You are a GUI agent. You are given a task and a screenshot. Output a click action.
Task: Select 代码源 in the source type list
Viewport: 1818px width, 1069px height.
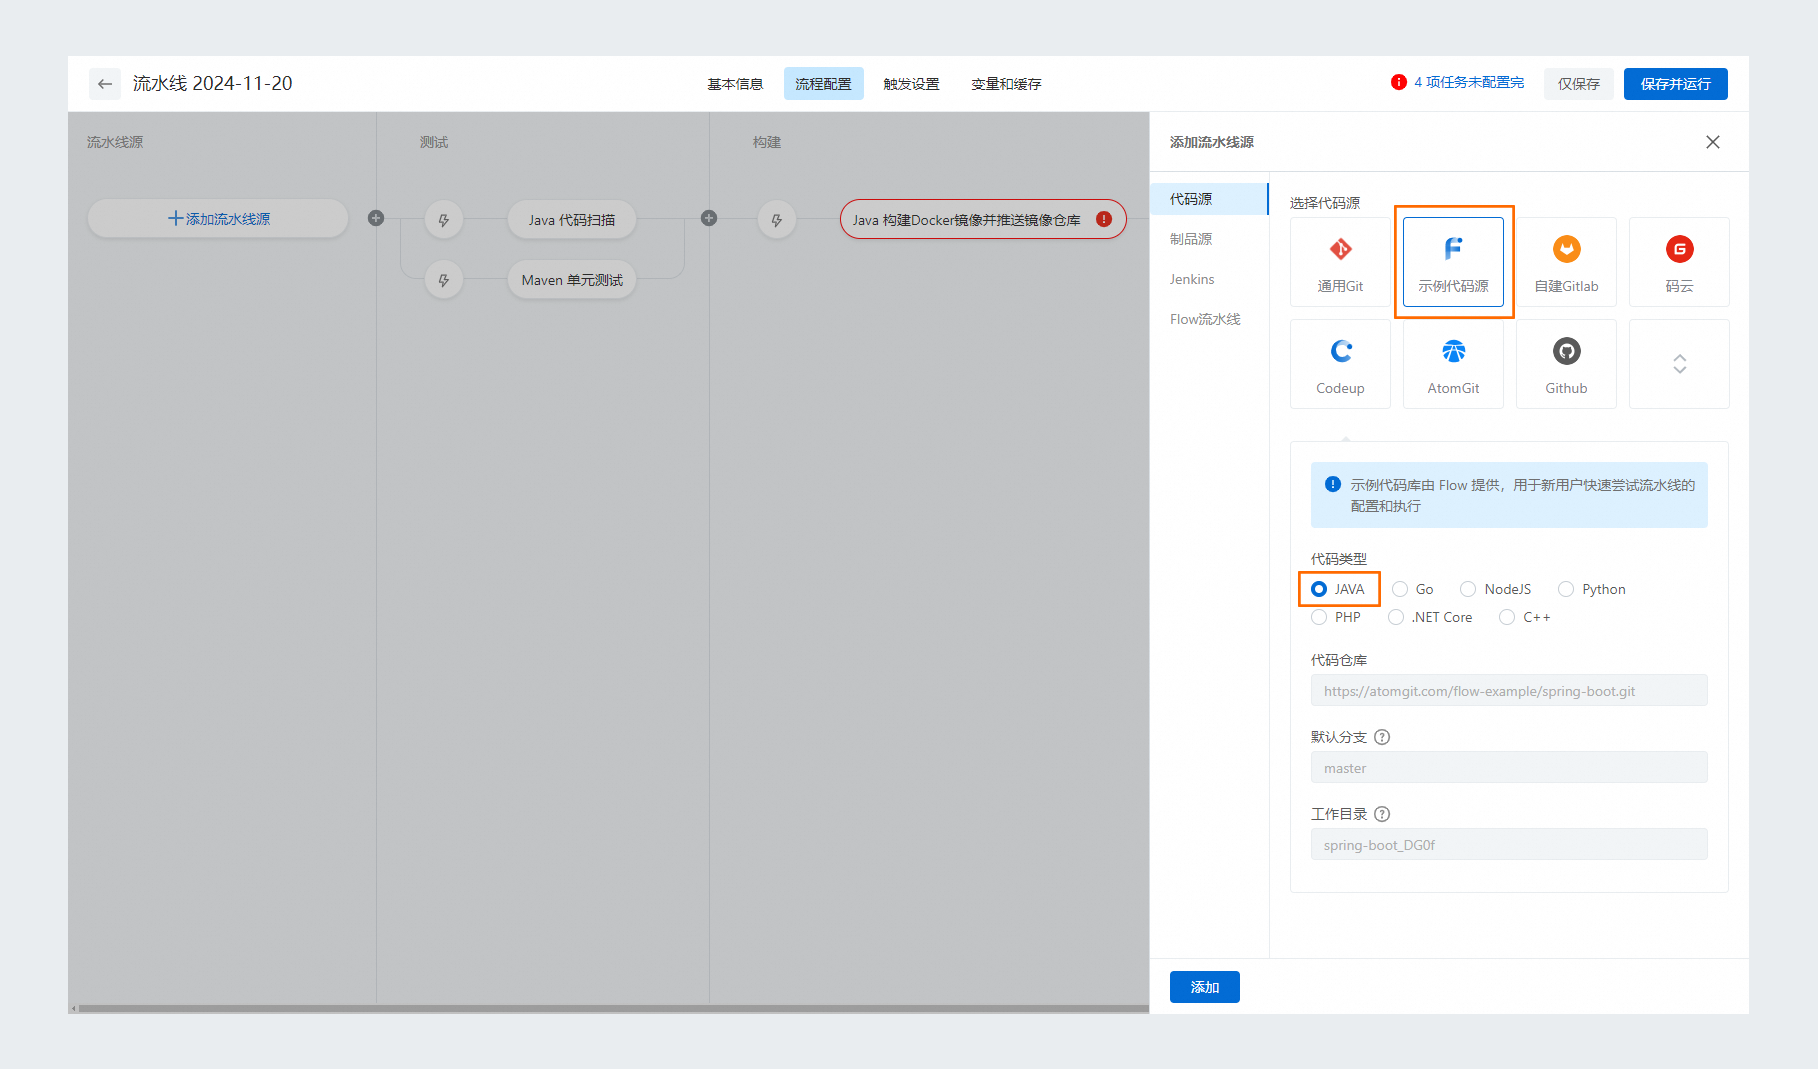point(1209,199)
